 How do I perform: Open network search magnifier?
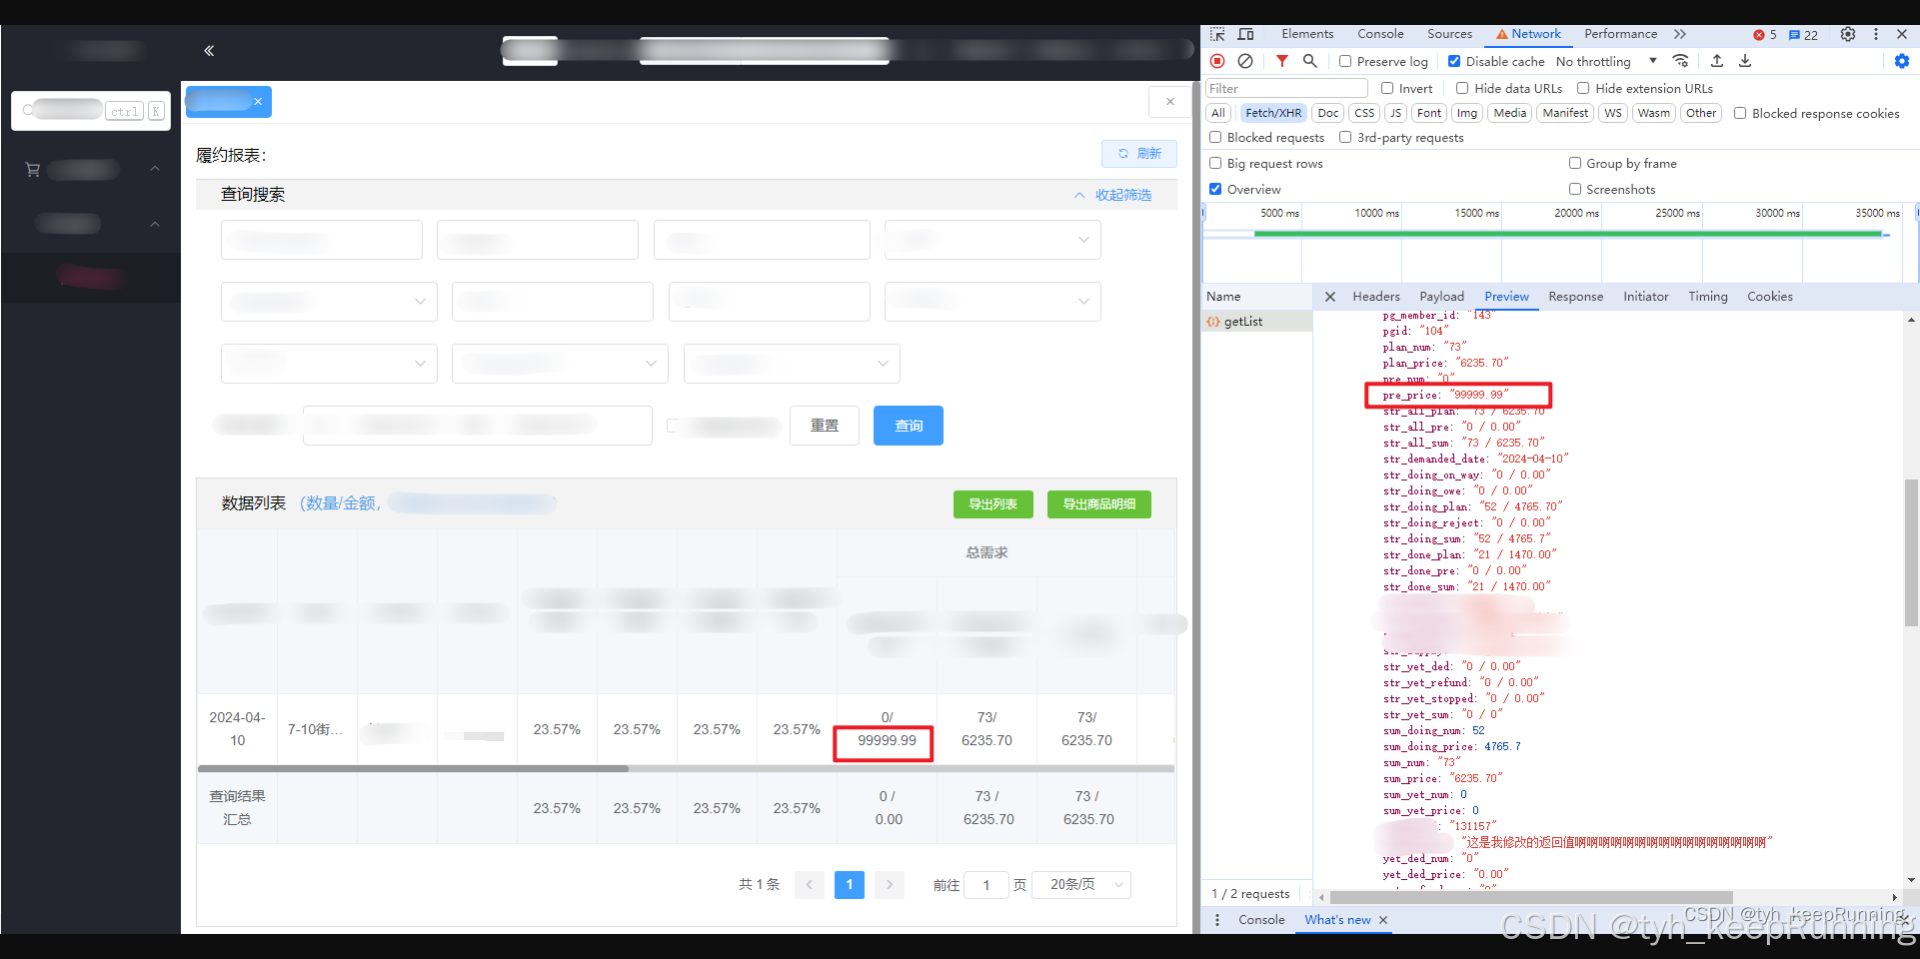click(1310, 61)
